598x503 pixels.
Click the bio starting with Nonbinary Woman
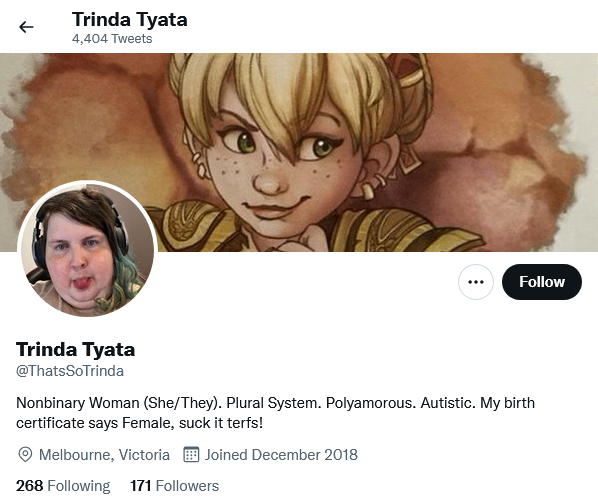click(275, 413)
